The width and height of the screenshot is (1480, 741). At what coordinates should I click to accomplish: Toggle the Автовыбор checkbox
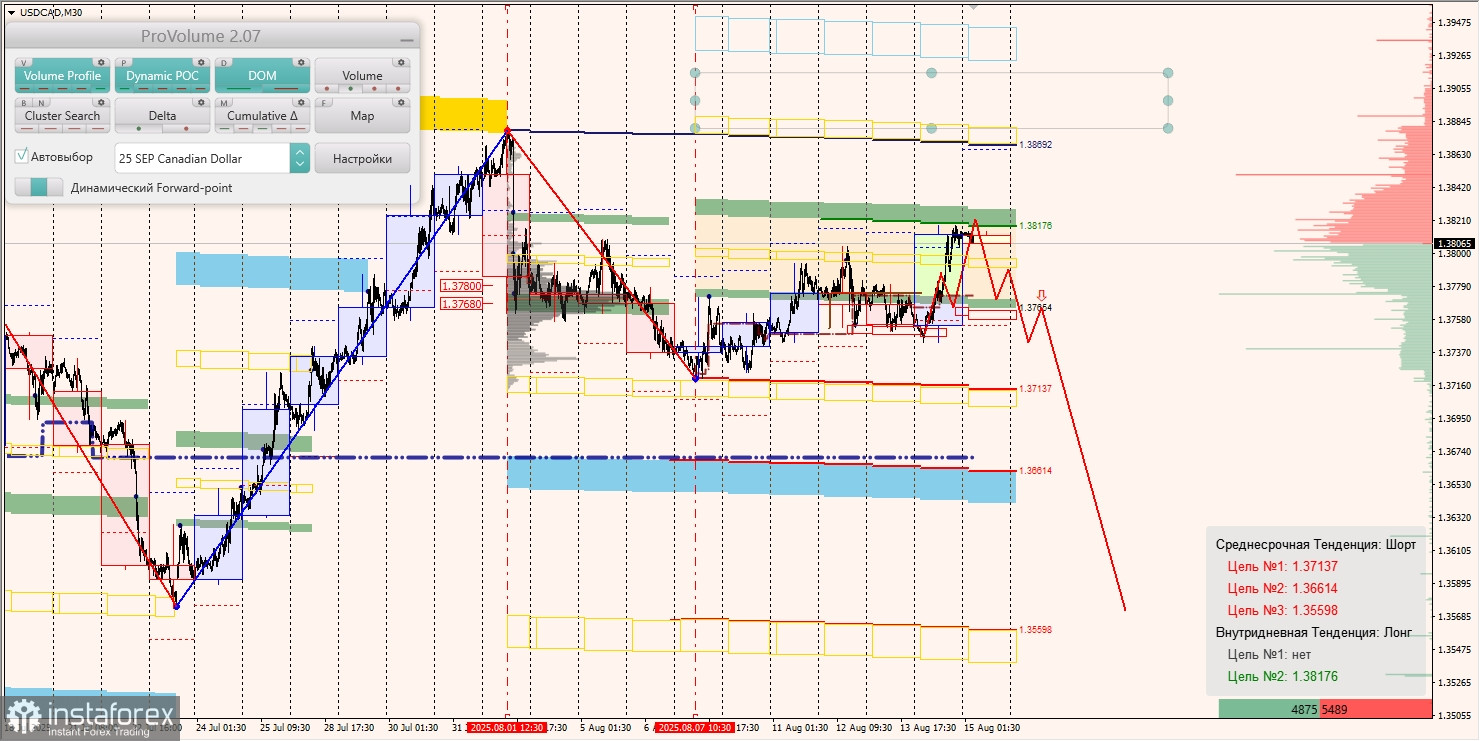(21, 156)
